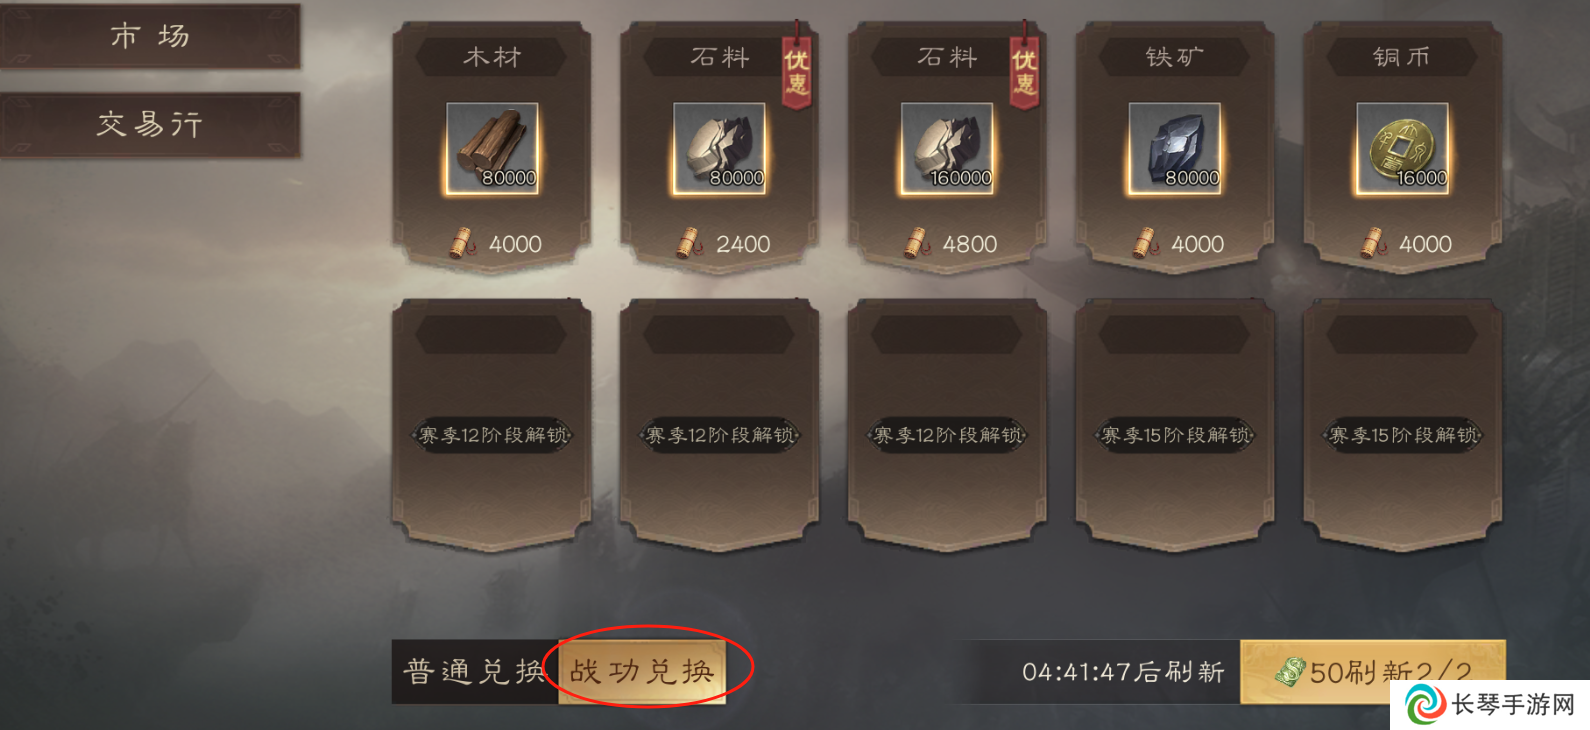1590x730 pixels.
Task: Click the 04:41:47后刷新 countdown timer
Action: (x=1123, y=672)
